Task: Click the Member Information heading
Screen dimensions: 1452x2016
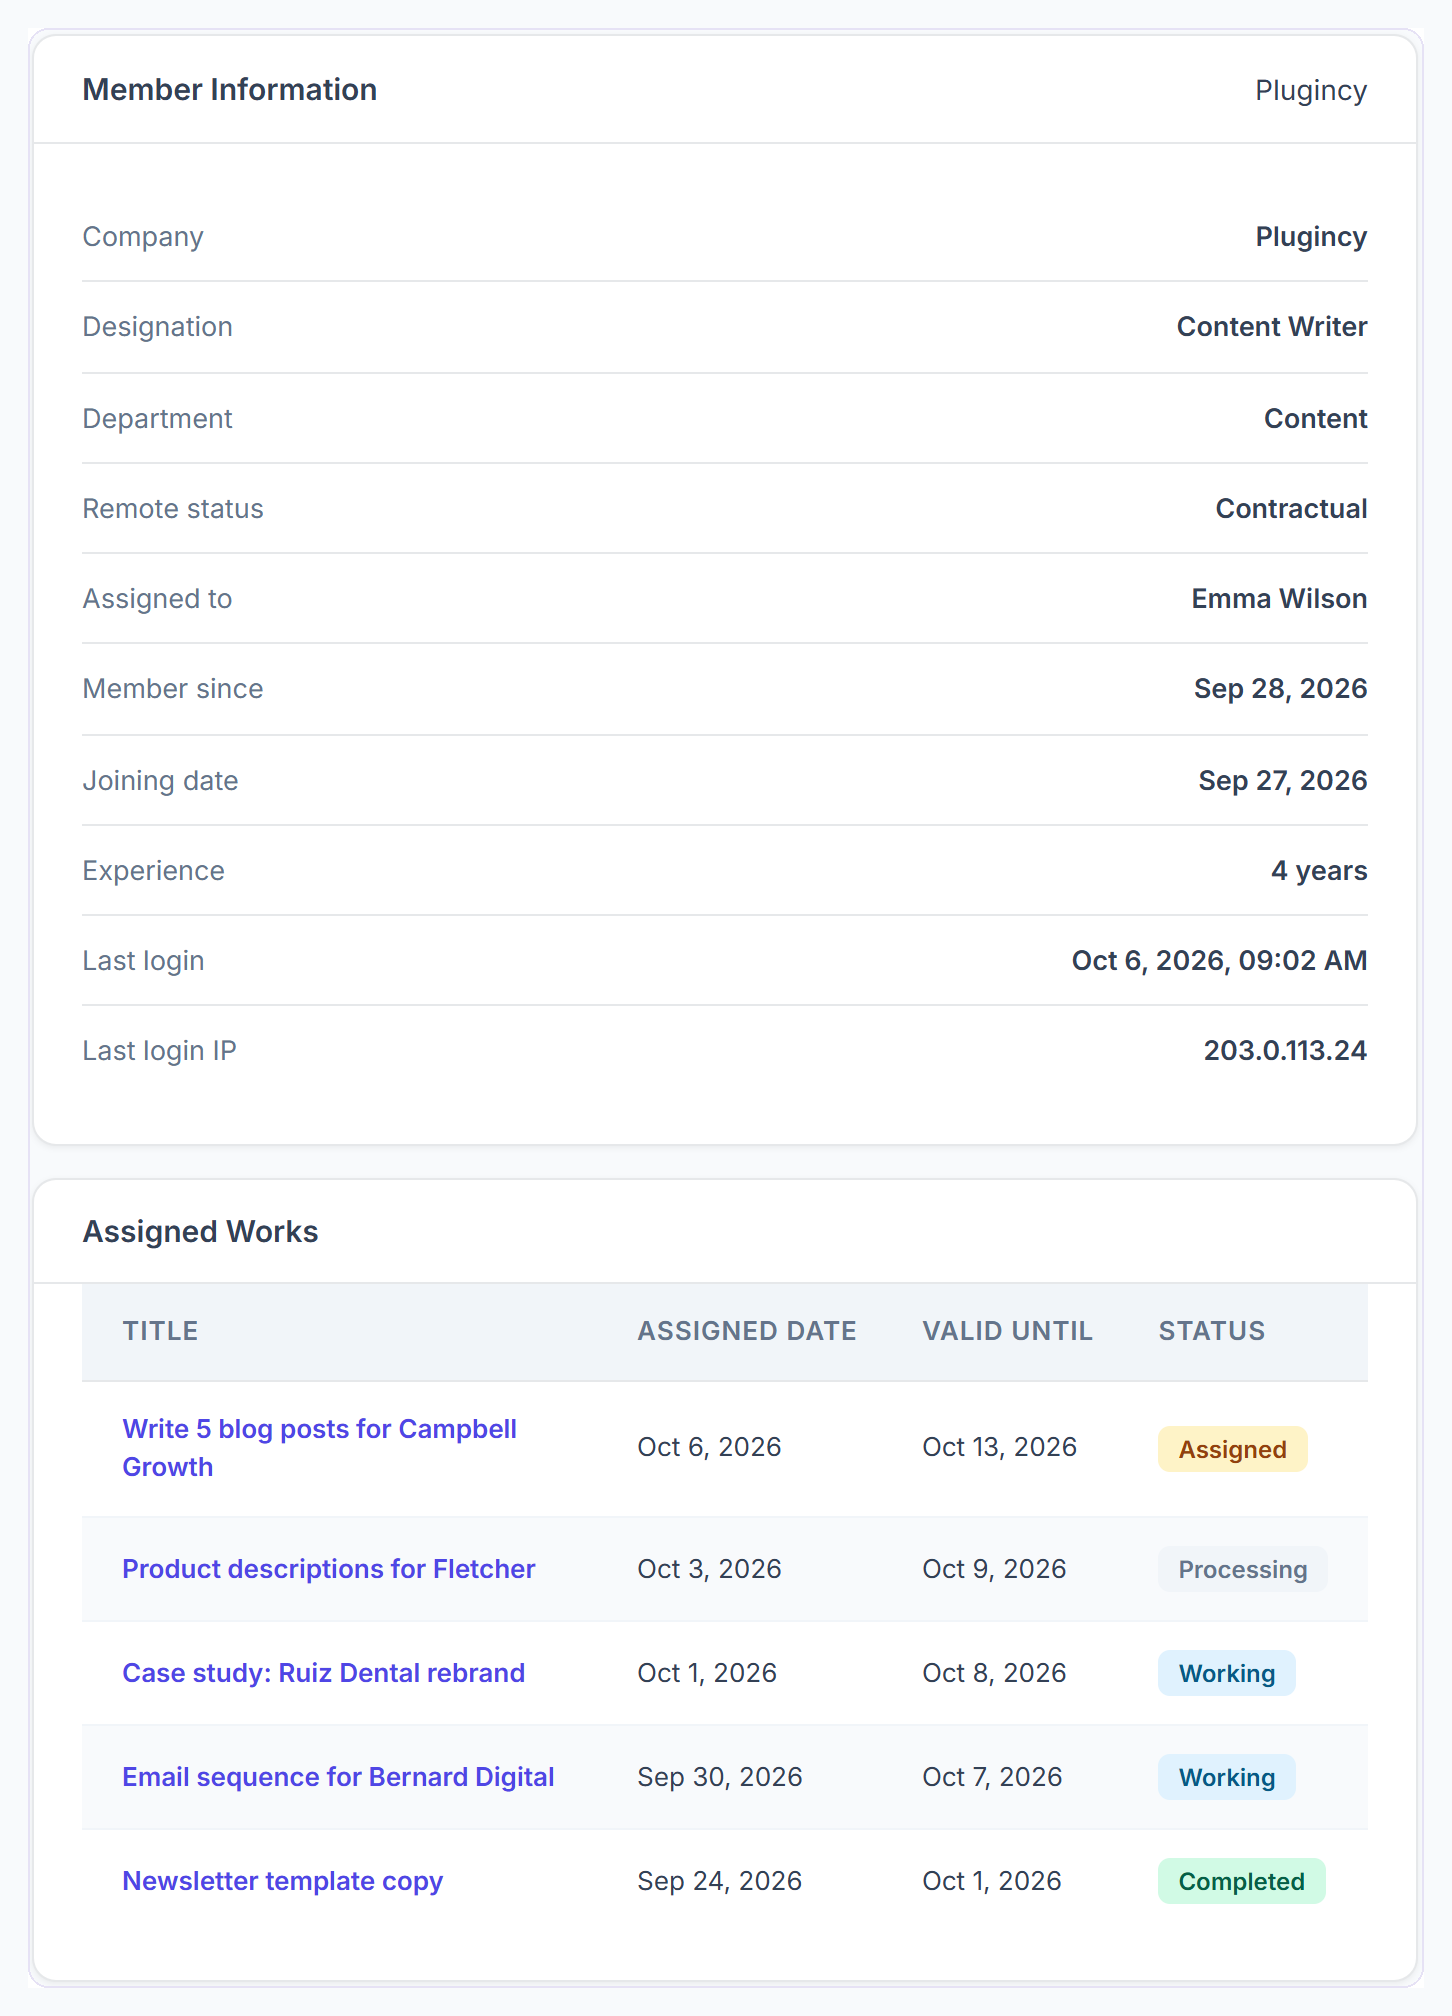Action: (x=229, y=89)
